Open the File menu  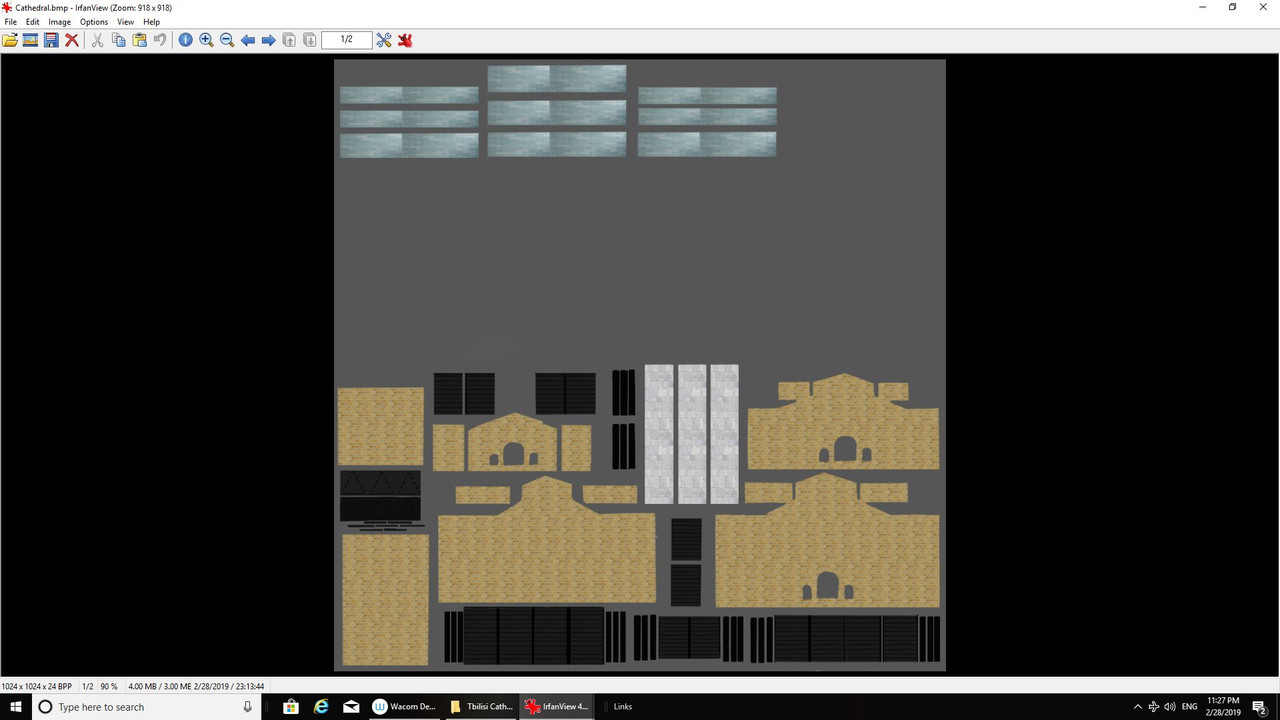point(11,22)
